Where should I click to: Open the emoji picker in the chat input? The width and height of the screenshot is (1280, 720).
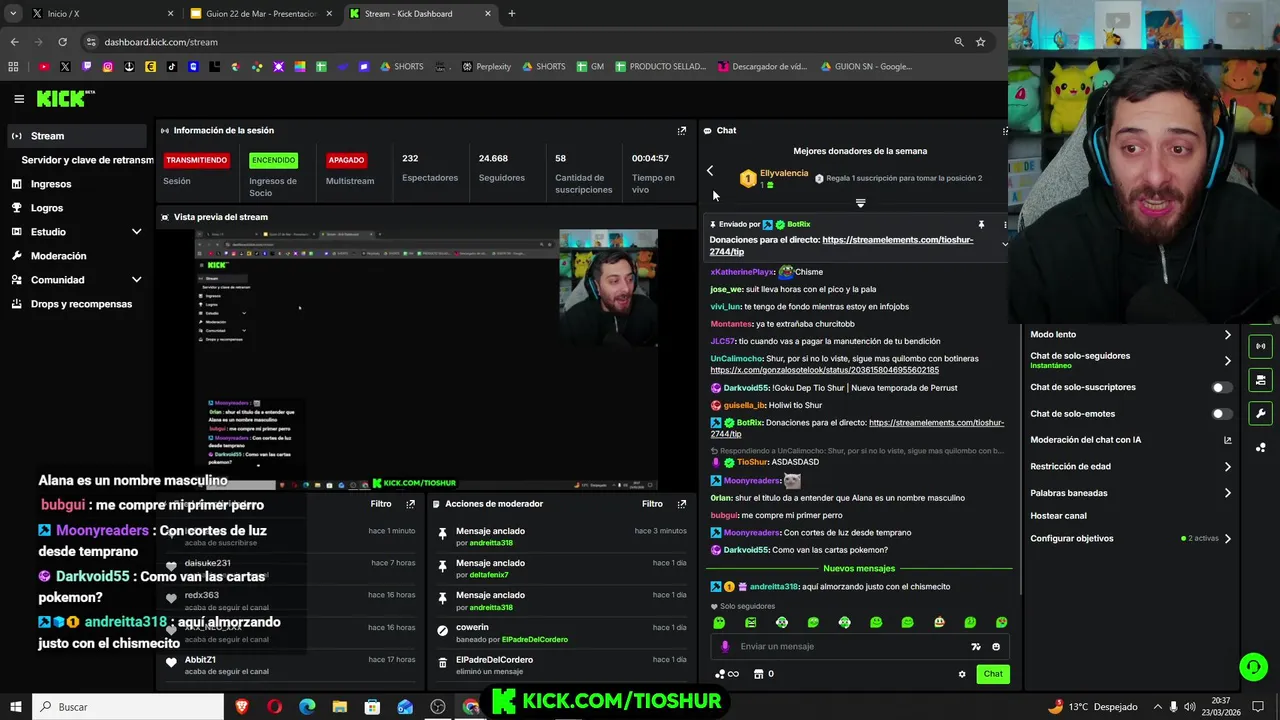coord(996,647)
